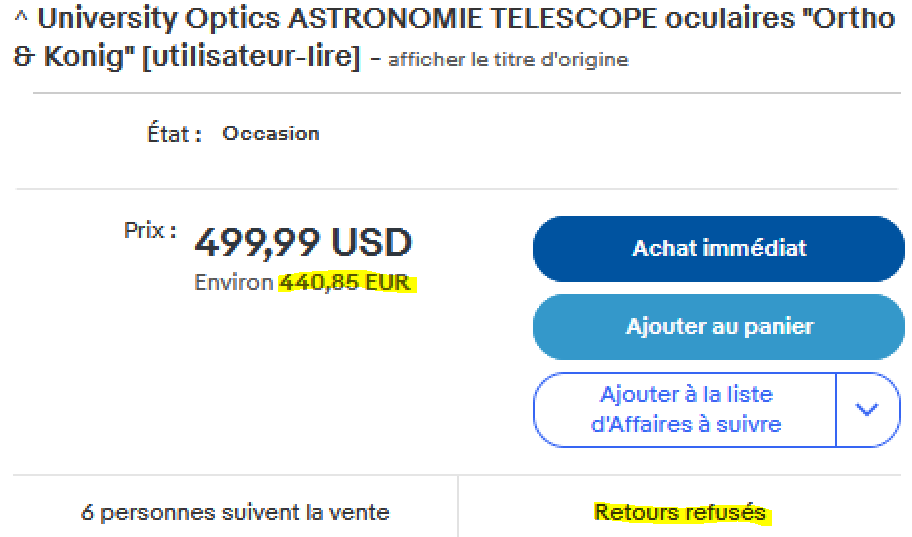The width and height of the screenshot is (912, 537).
Task: Click the 499,99 USD price
Action: [302, 243]
